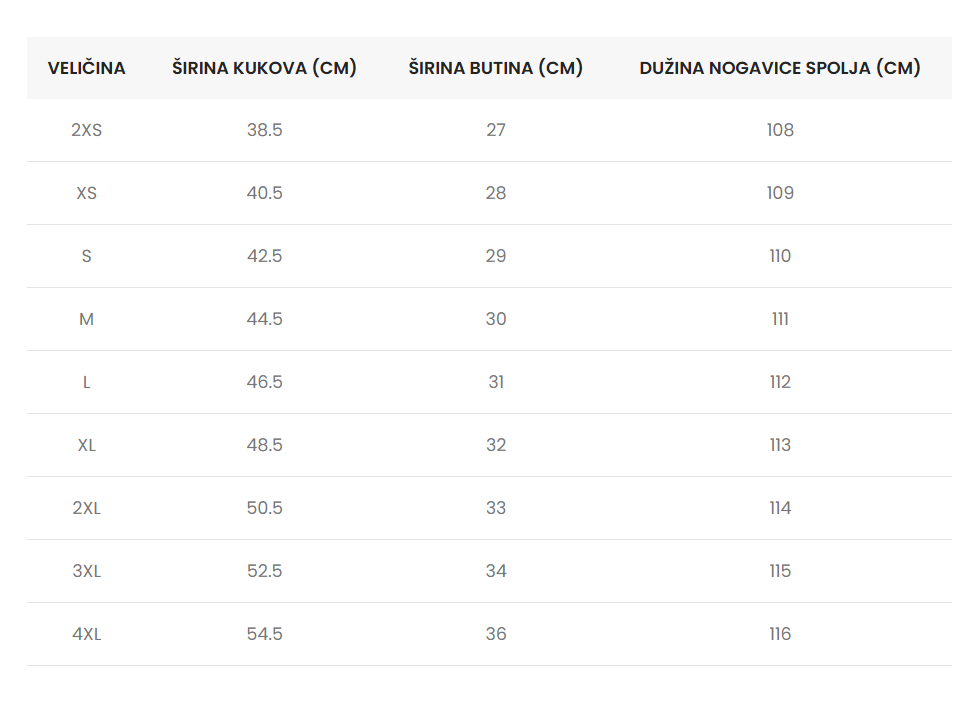Click hip width value 38.5
The height and width of the screenshot is (701, 974).
coord(265,130)
